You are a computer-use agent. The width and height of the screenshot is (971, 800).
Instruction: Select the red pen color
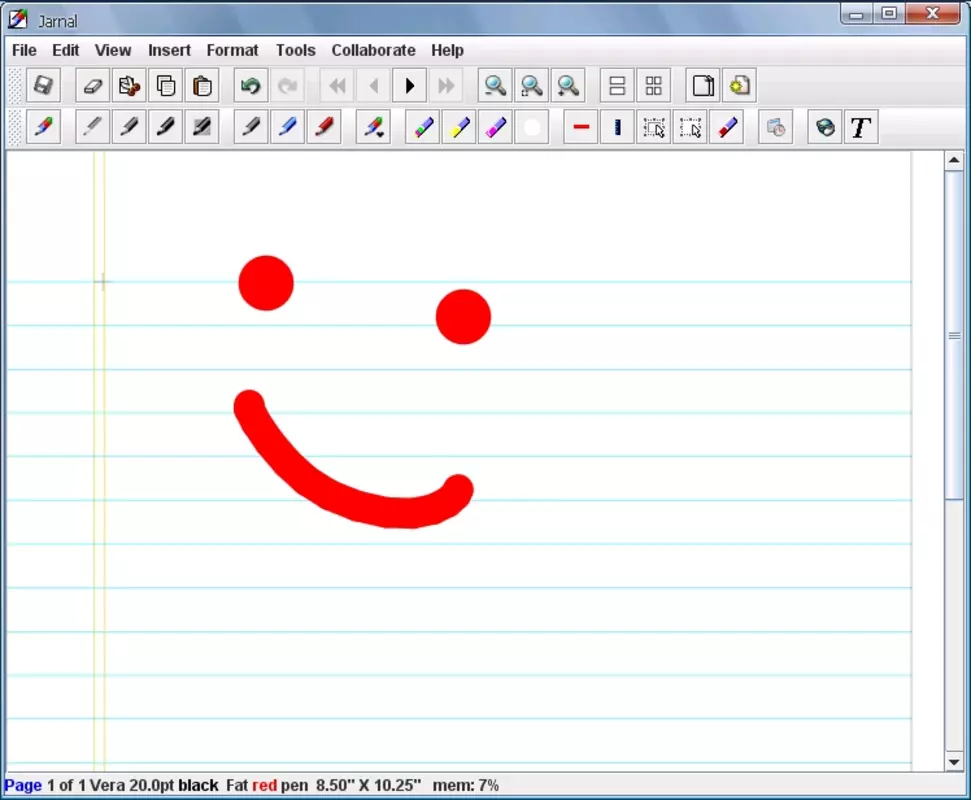click(x=324, y=127)
